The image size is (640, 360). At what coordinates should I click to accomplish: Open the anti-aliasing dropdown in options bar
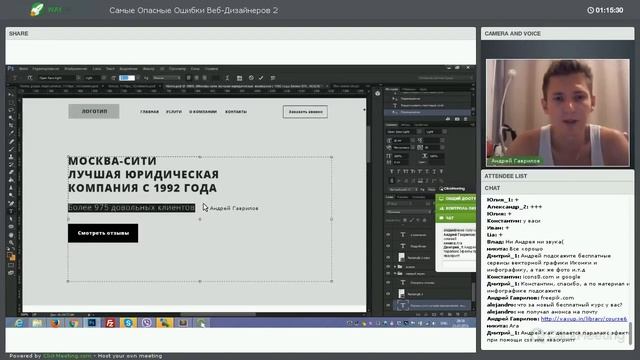[167, 78]
